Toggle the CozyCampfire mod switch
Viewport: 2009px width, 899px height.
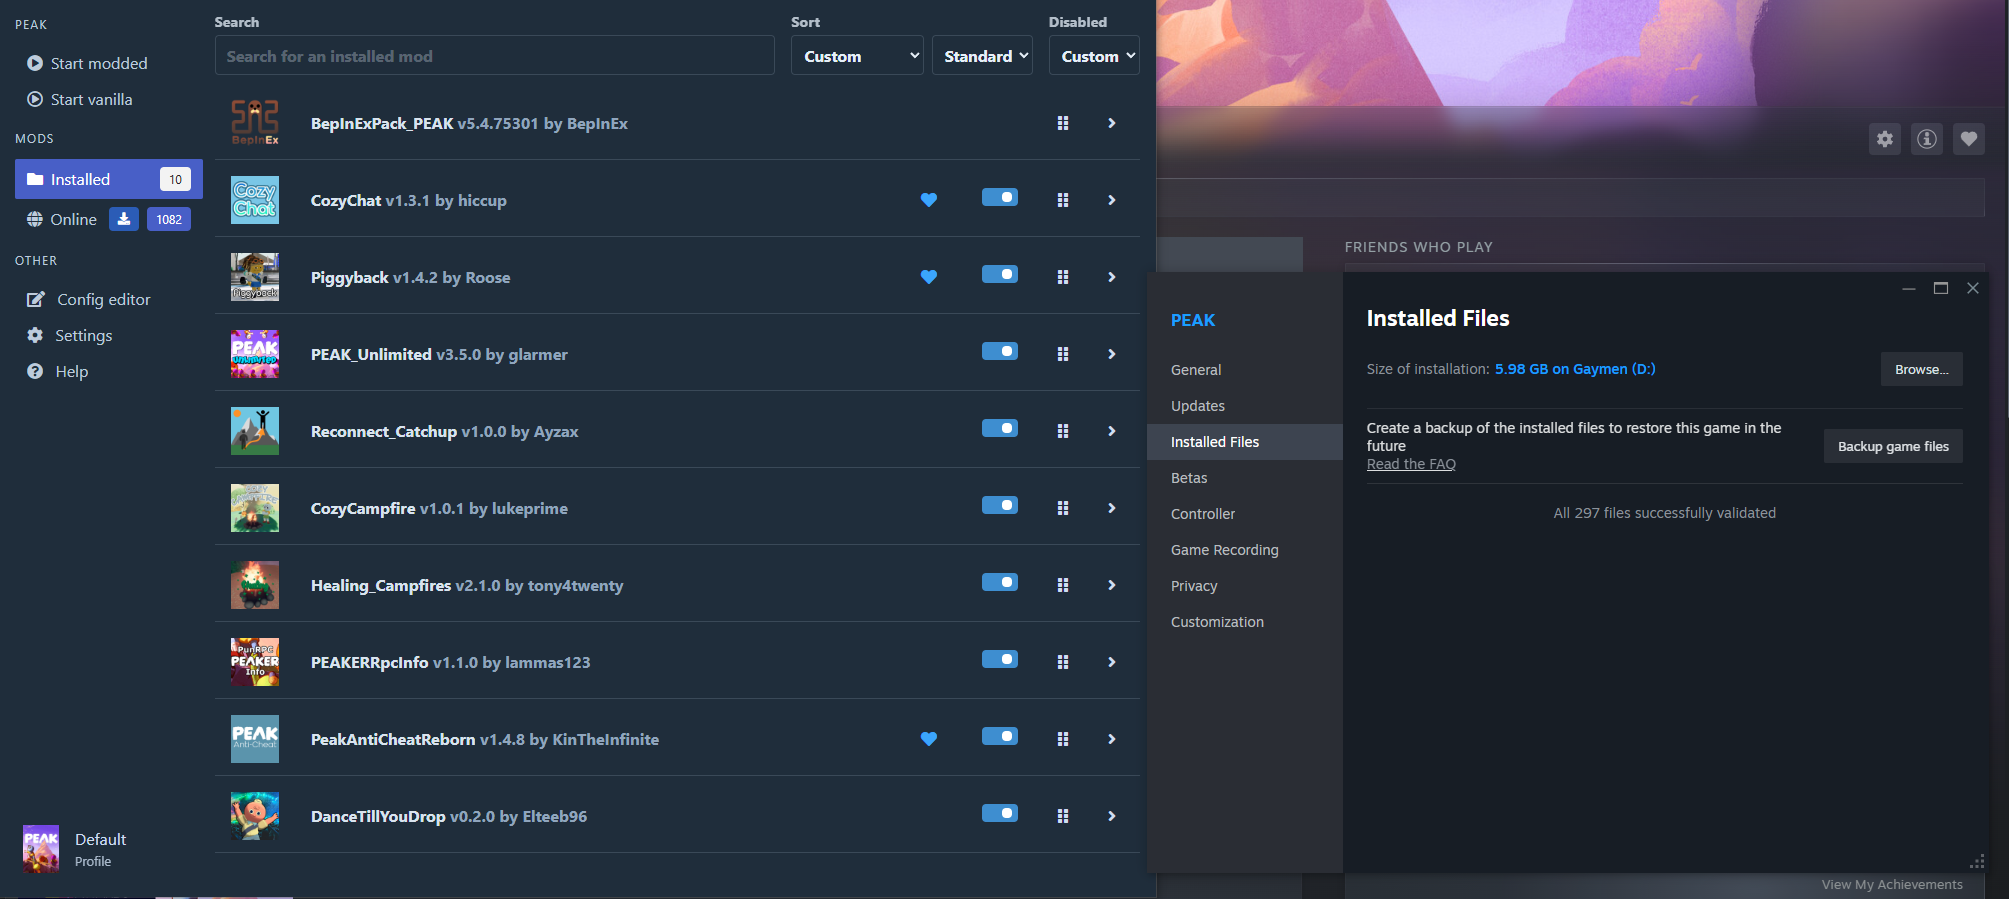(1000, 506)
